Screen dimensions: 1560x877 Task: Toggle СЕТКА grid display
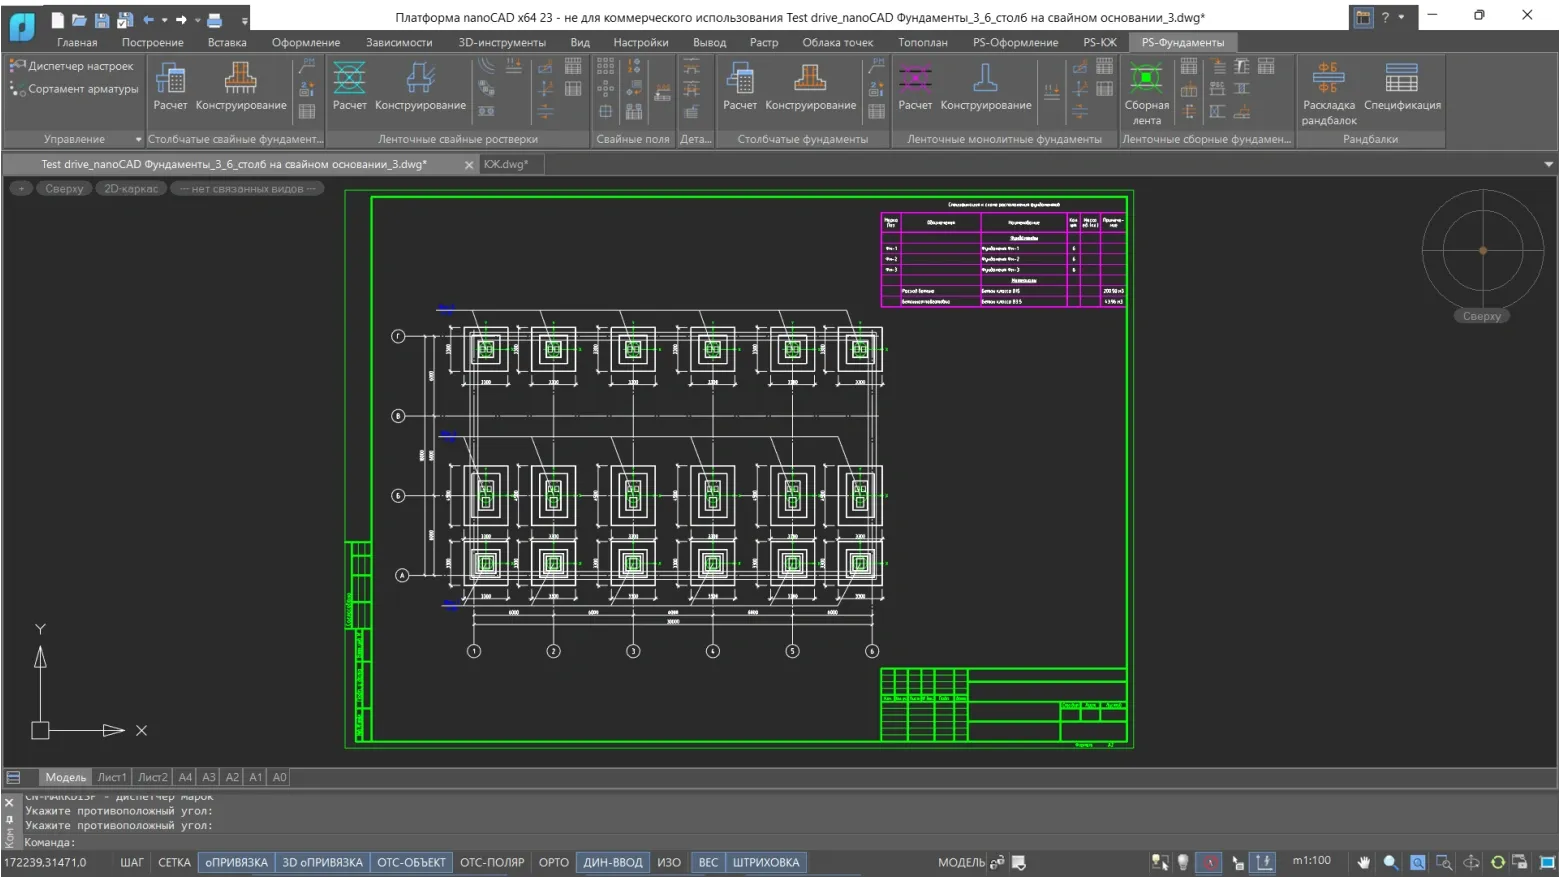(x=174, y=862)
